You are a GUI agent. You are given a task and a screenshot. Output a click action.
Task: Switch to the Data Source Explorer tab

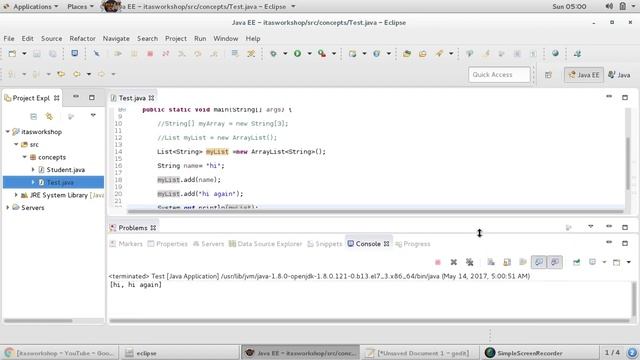coord(265,244)
